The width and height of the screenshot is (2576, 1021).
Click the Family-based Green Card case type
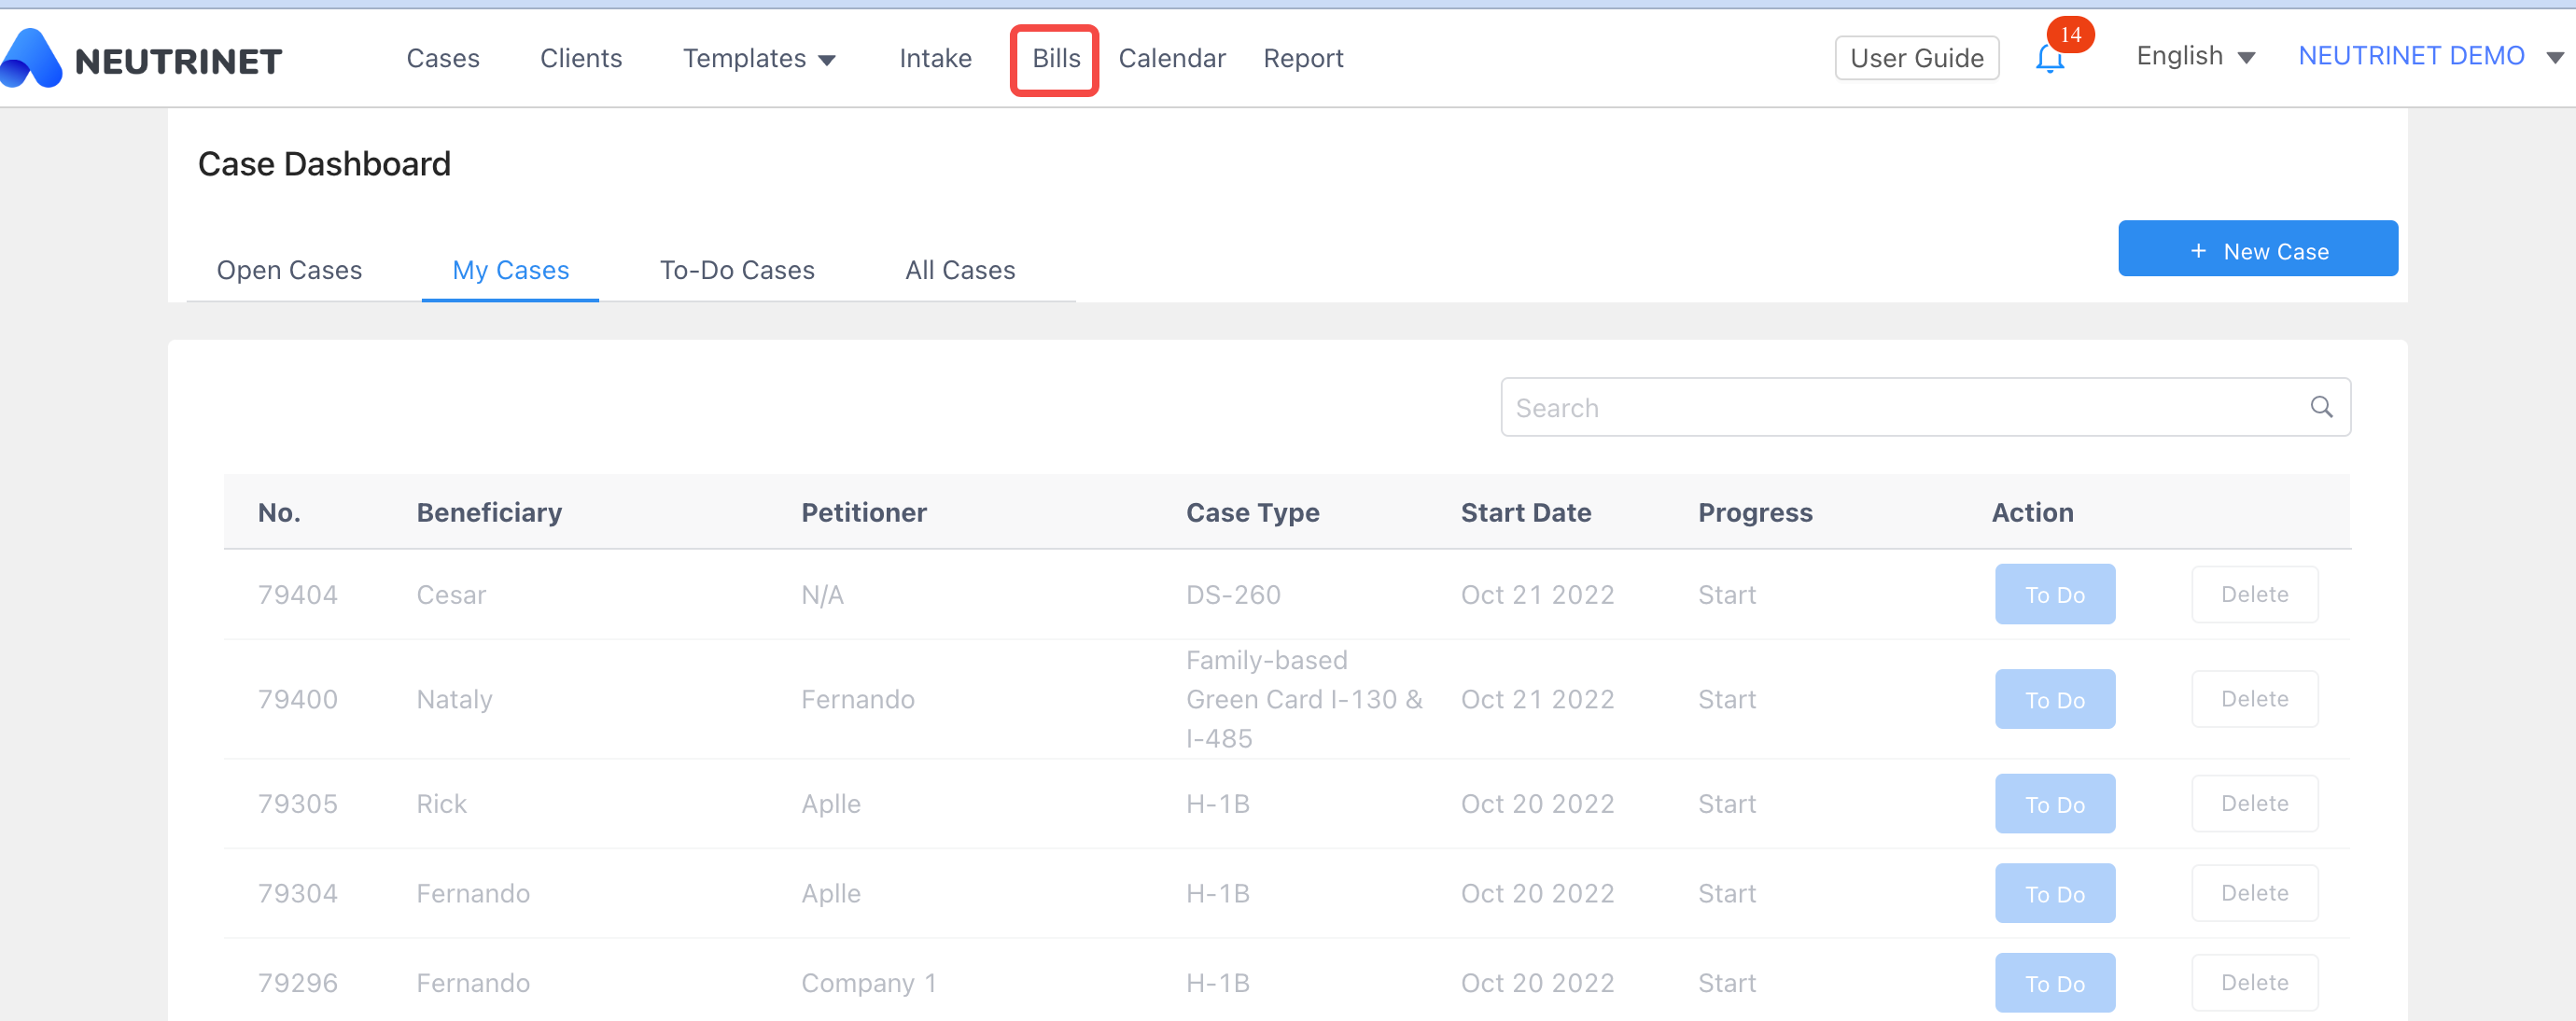pos(1304,699)
